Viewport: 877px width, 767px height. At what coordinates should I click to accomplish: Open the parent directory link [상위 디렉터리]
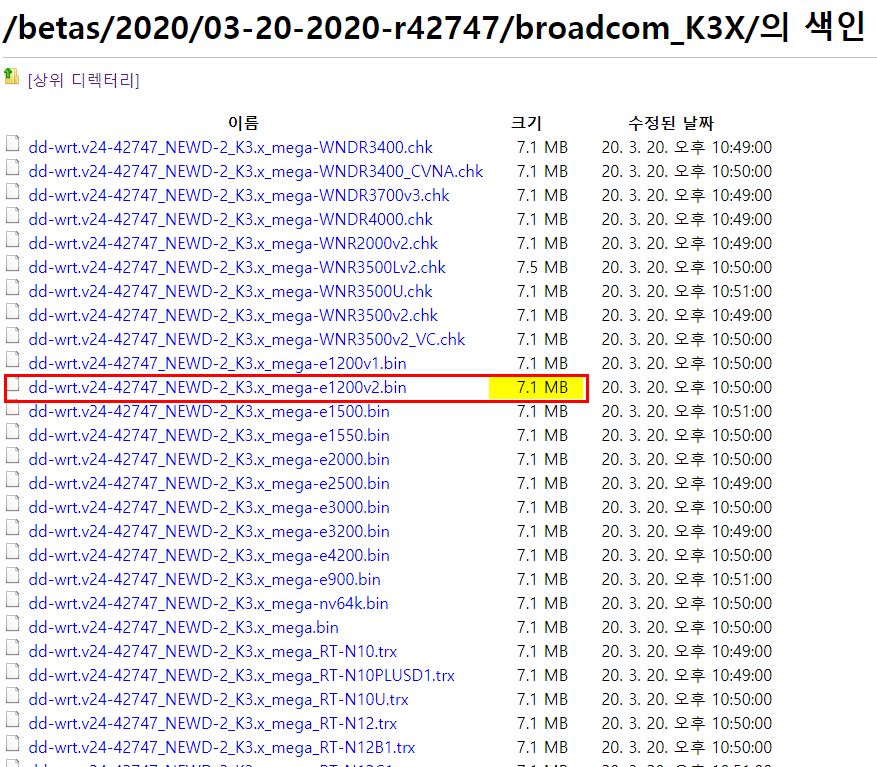83,80
